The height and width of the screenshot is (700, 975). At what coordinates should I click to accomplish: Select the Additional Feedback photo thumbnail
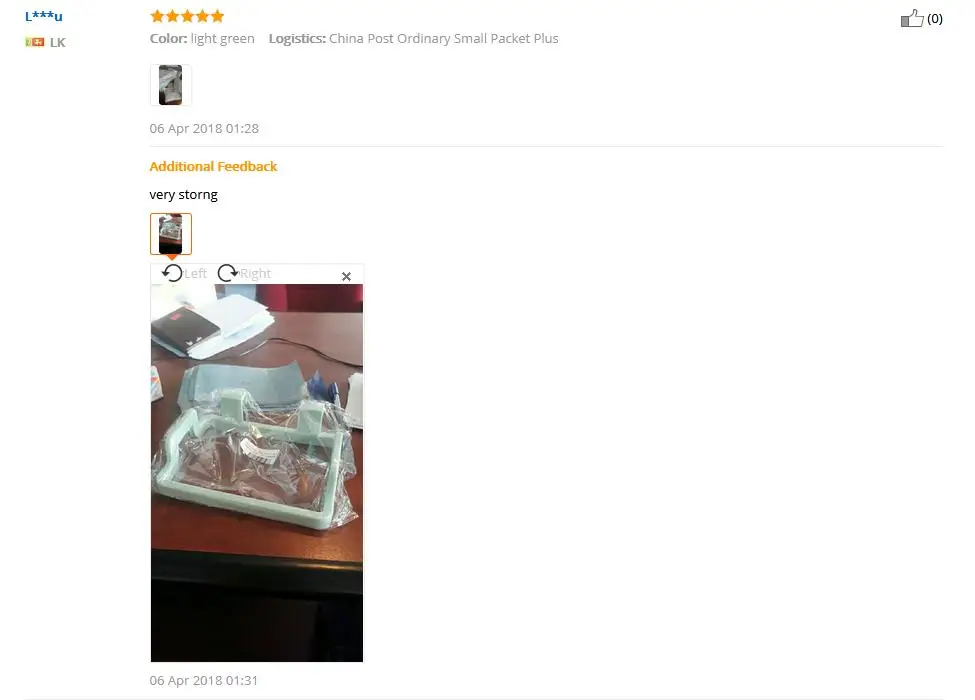click(170, 234)
